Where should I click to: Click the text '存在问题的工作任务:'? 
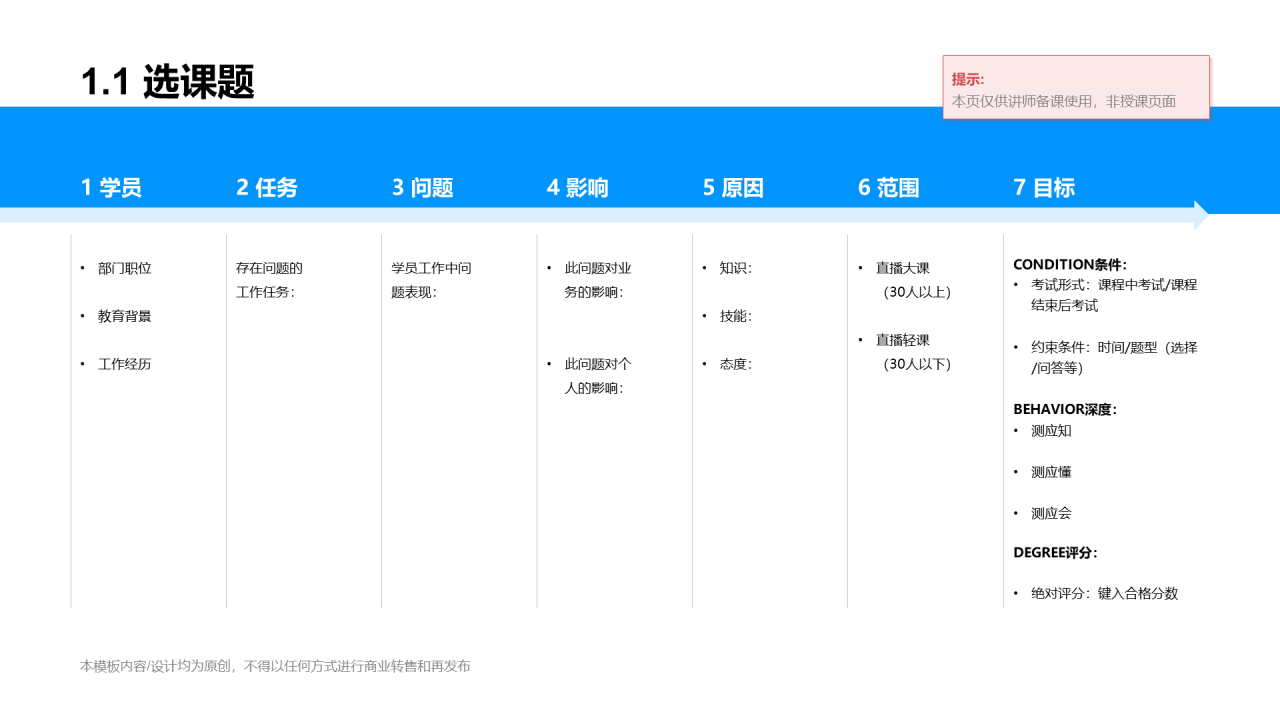[269, 280]
